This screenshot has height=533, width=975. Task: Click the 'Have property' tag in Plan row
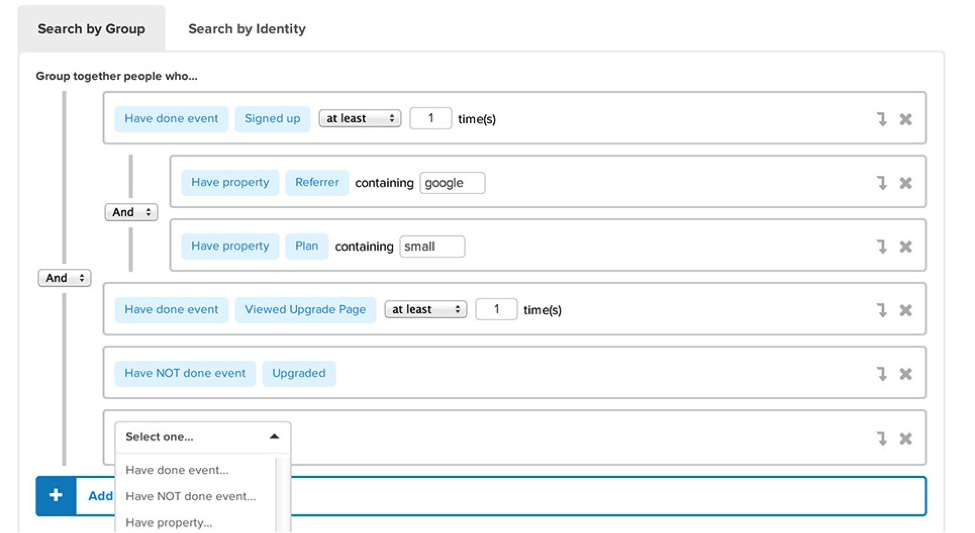230,246
